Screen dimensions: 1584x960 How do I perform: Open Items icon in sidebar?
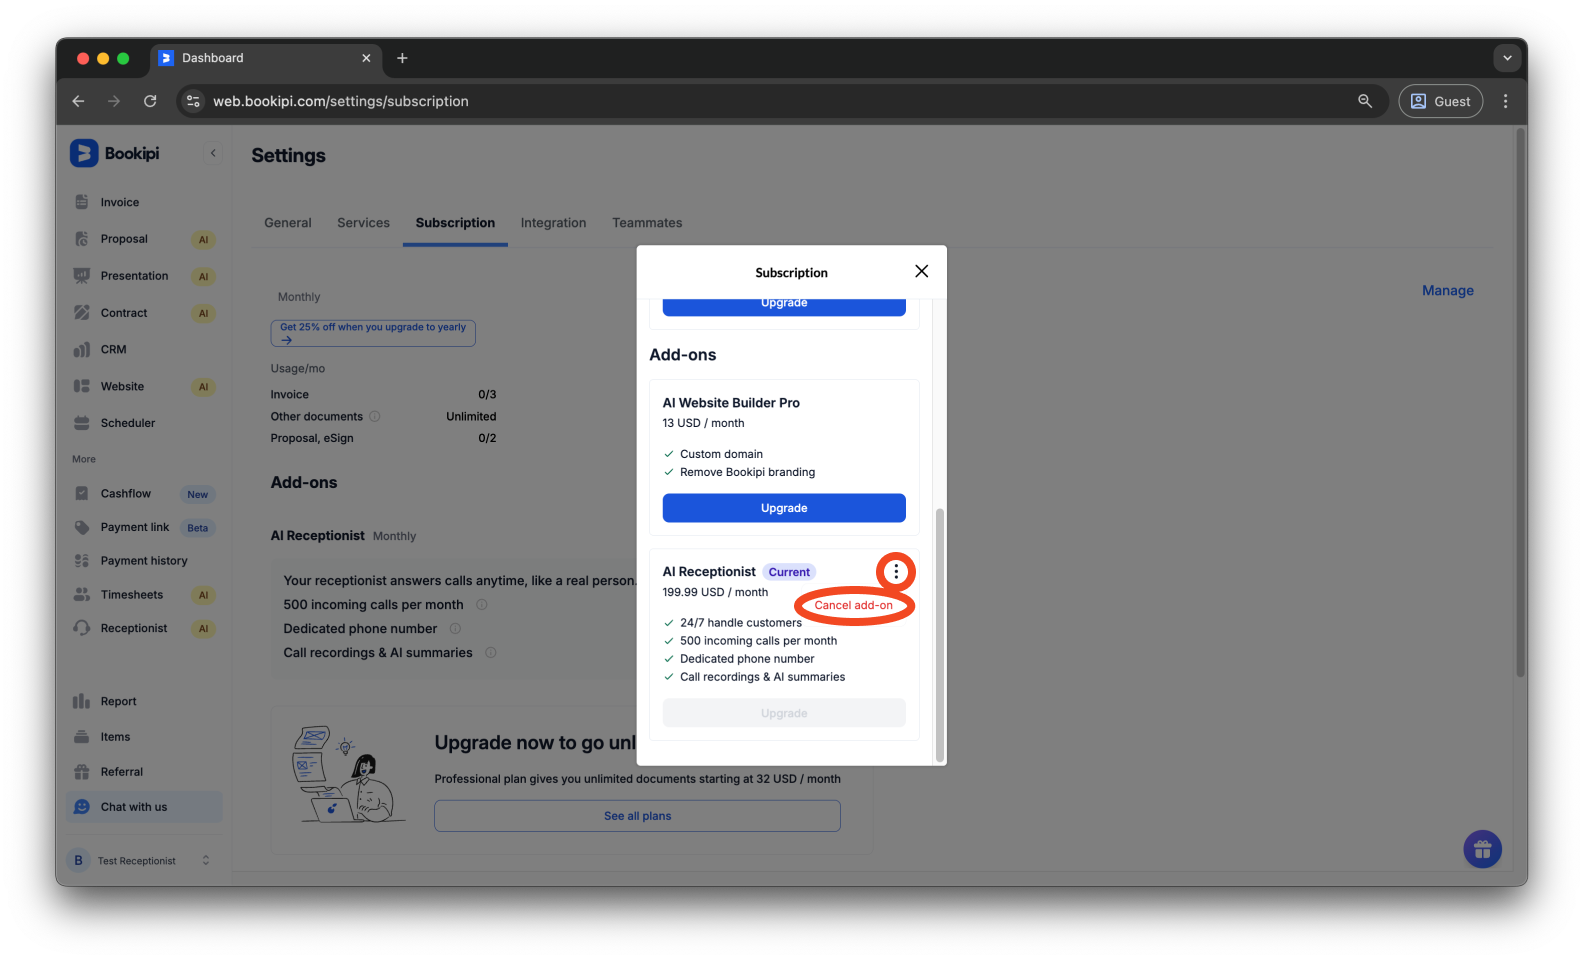(x=82, y=737)
